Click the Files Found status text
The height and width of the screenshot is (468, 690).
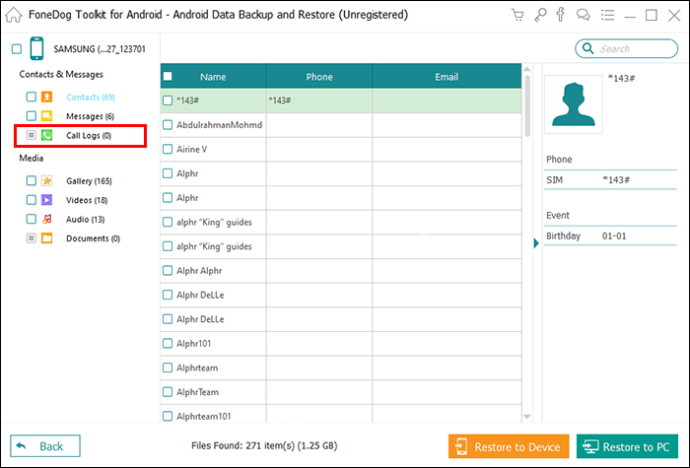pyautogui.click(x=264, y=446)
